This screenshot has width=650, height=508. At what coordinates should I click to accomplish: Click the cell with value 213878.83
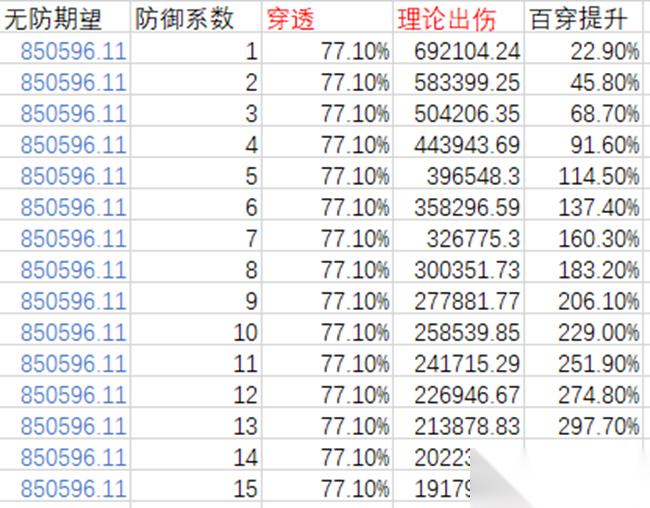click(x=458, y=426)
